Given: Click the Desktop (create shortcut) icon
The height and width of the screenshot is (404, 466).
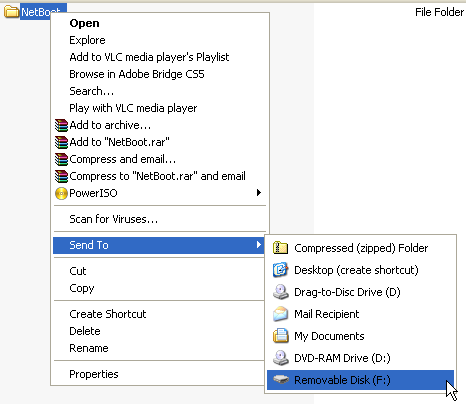Looking at the screenshot, I should (280, 270).
